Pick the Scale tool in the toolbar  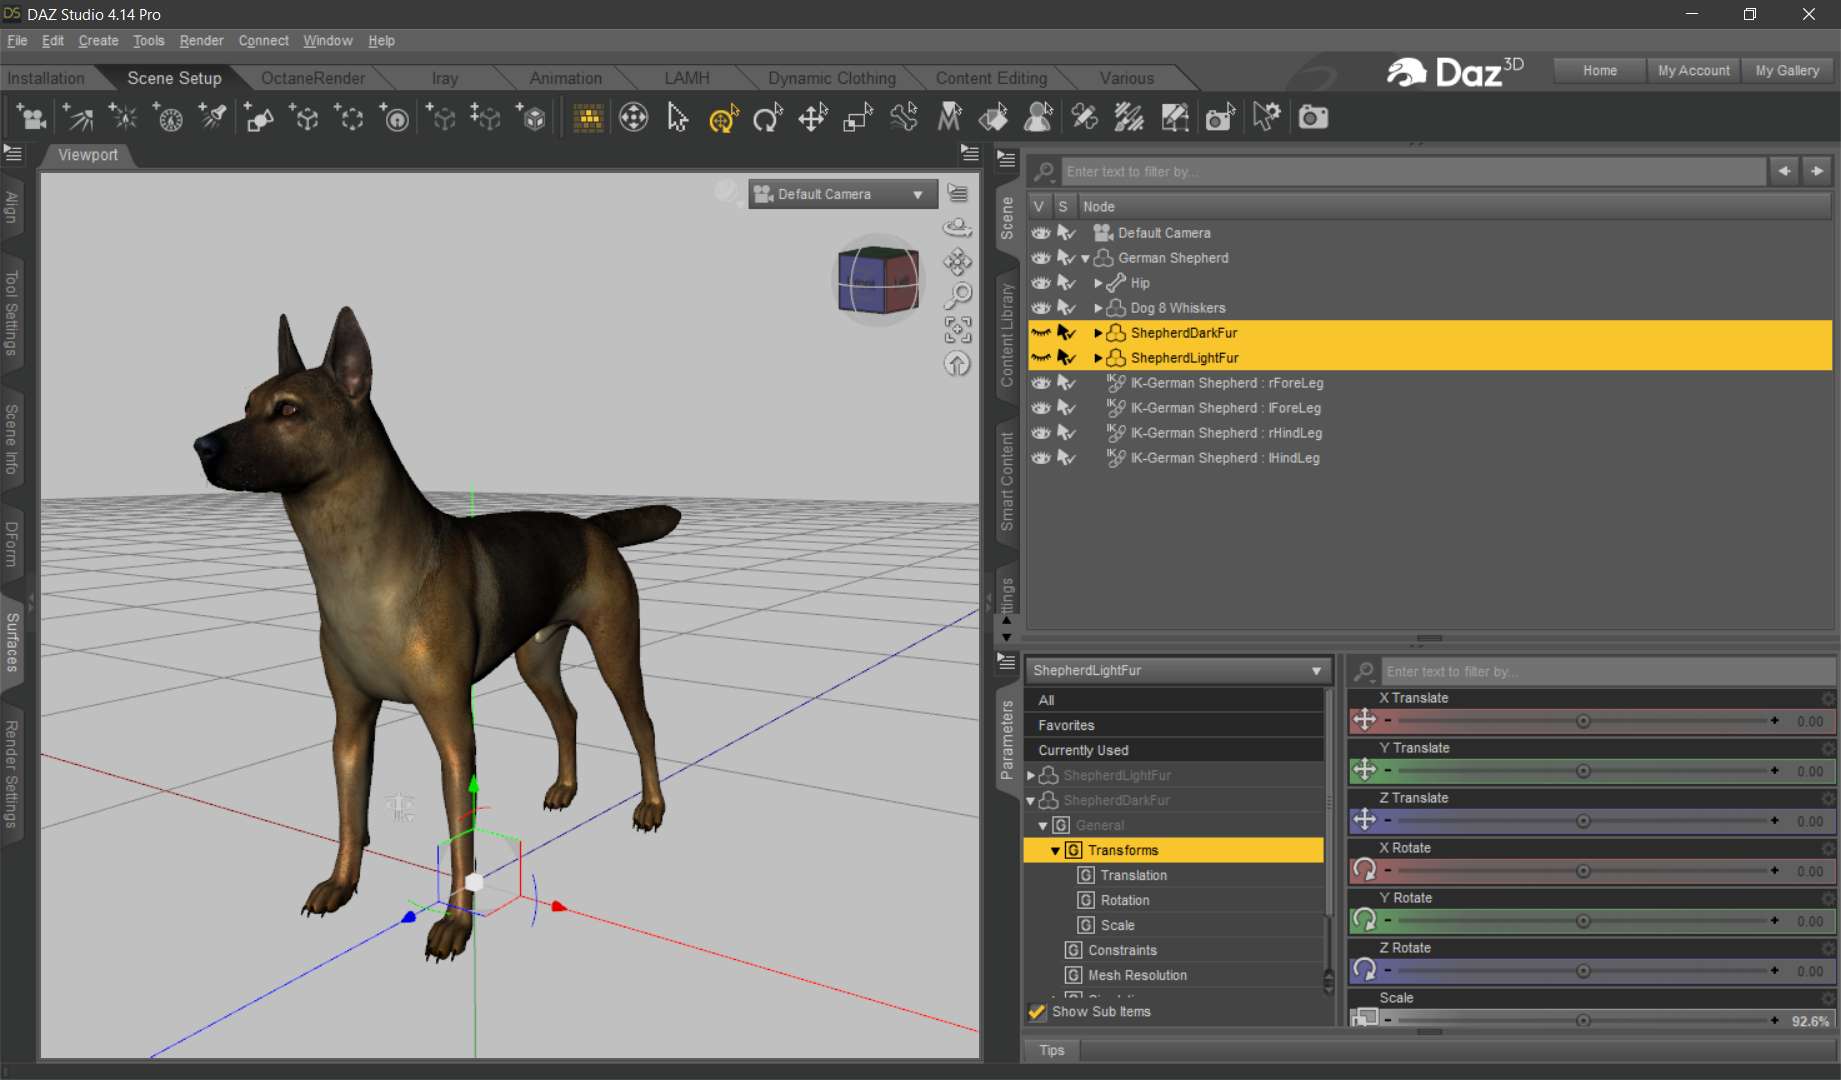point(858,118)
